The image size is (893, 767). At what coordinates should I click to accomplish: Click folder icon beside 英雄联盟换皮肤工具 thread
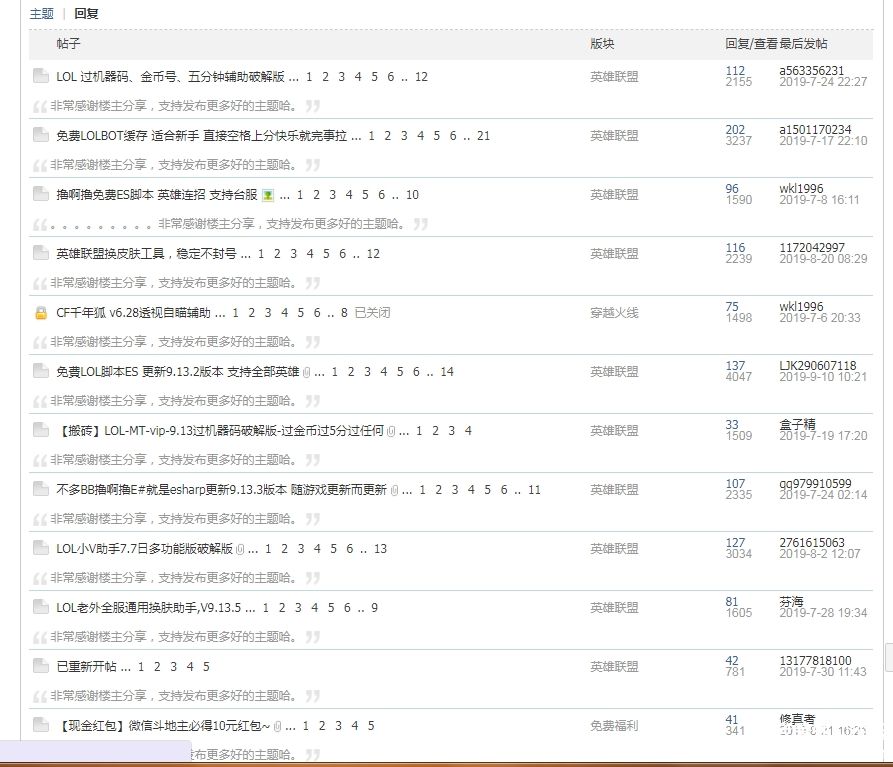tap(40, 253)
